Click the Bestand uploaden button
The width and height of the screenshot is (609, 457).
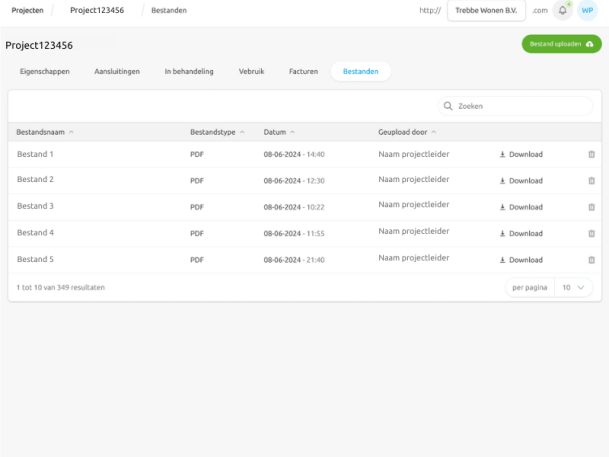coord(561,44)
